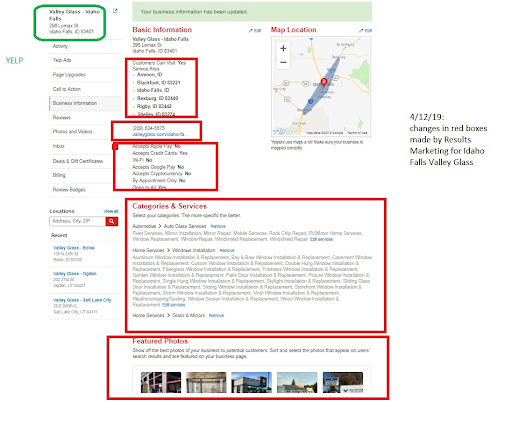Edit services for Auto Glass Services
Viewport: 512px width, 422px height.
tap(321, 239)
